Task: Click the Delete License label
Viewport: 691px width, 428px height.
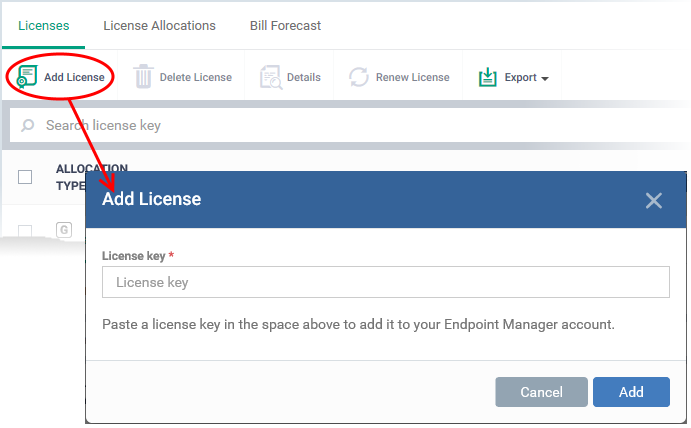Action: 196,77
